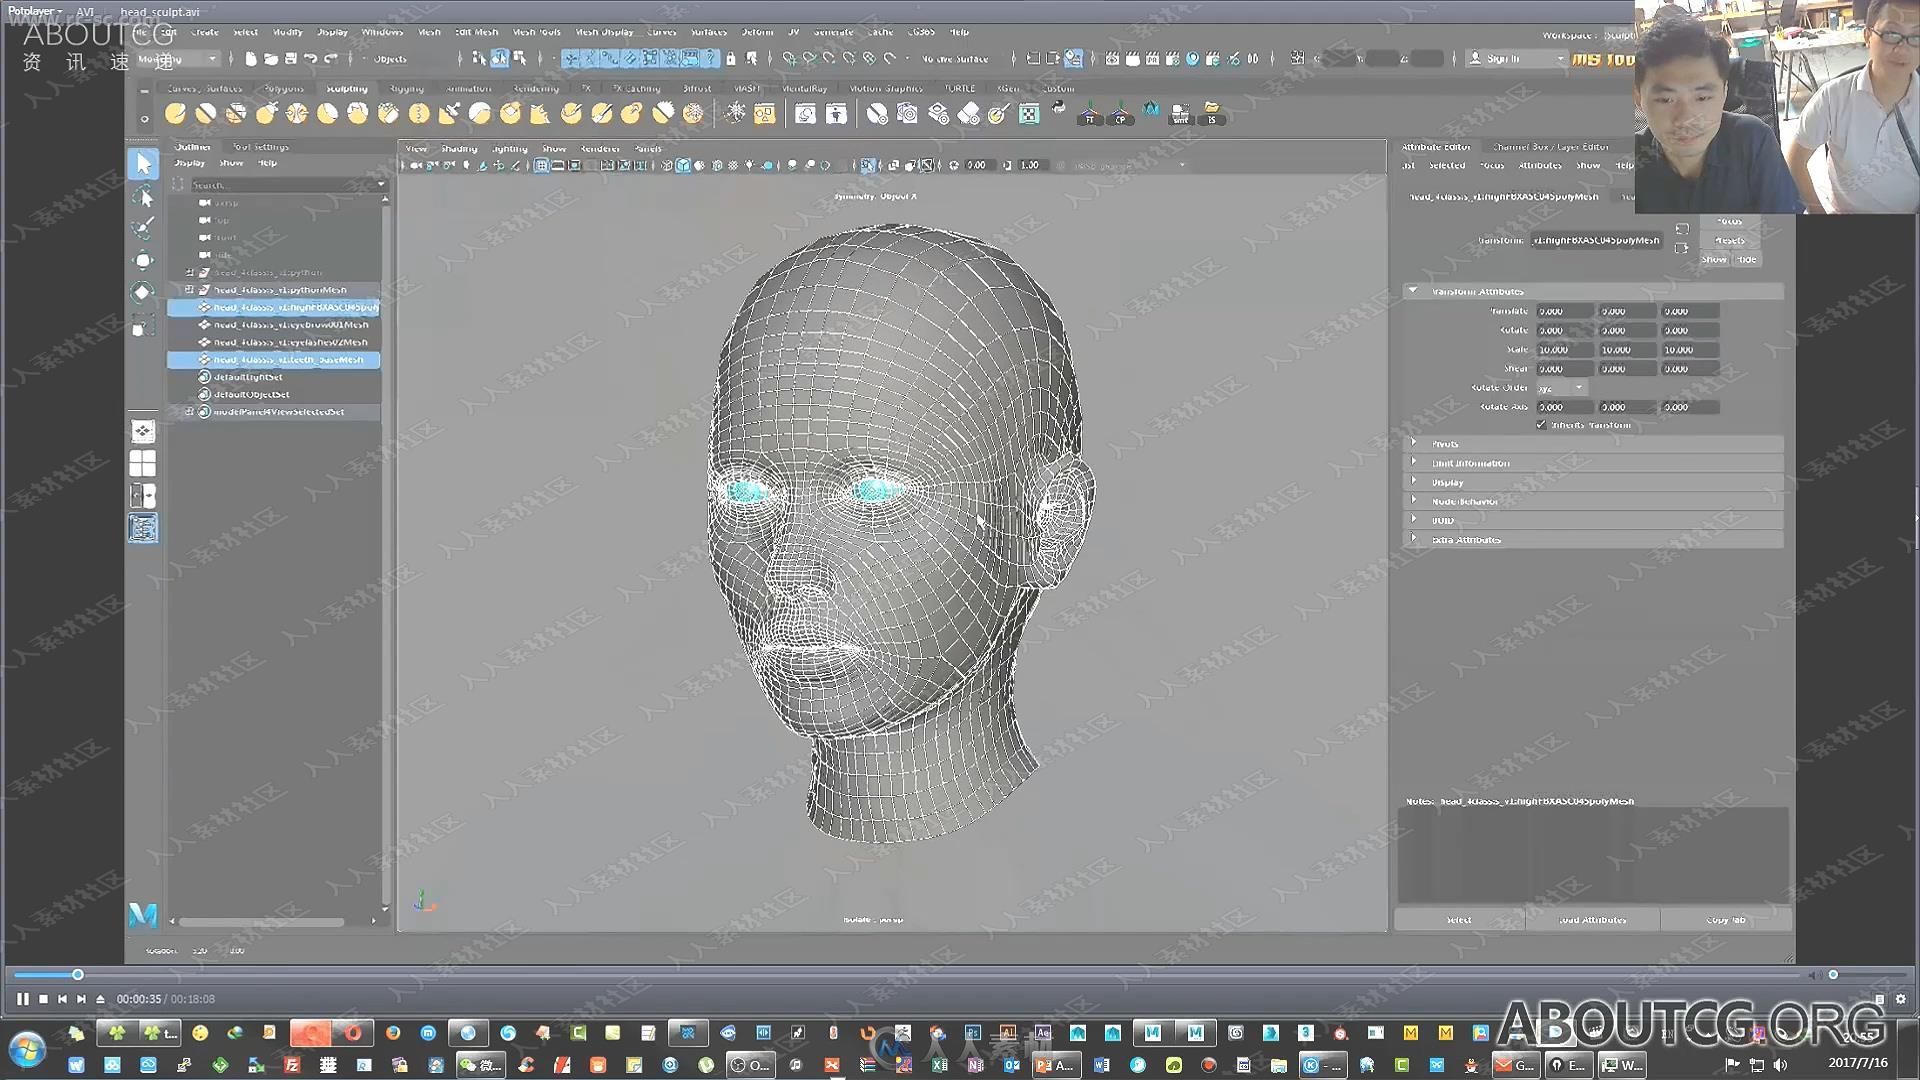Viewport: 1920px width, 1080px height.
Task: Open the Mesh menu
Action: coord(431,32)
